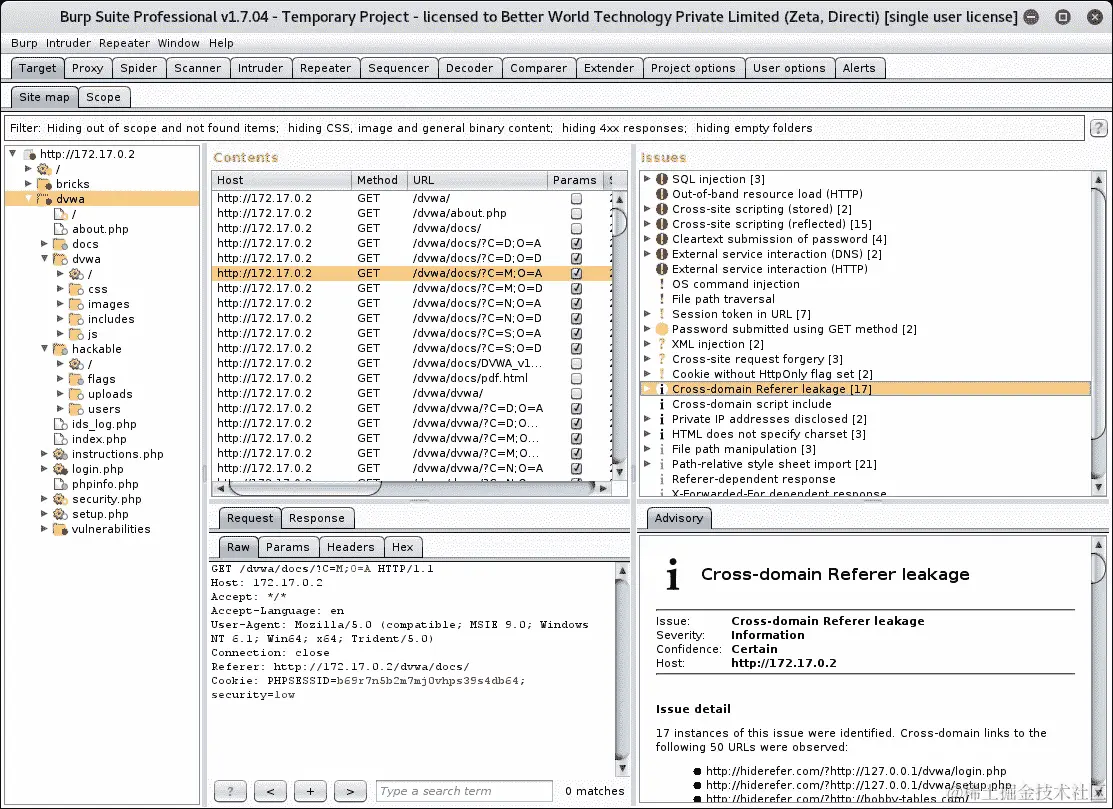This screenshot has height=809, width=1113.
Task: Click the vulnerabilities folder icon
Action: click(x=60, y=529)
